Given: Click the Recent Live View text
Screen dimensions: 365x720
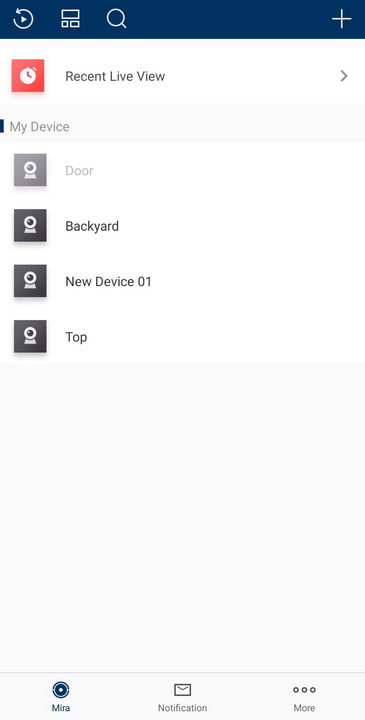Looking at the screenshot, I should [115, 76].
